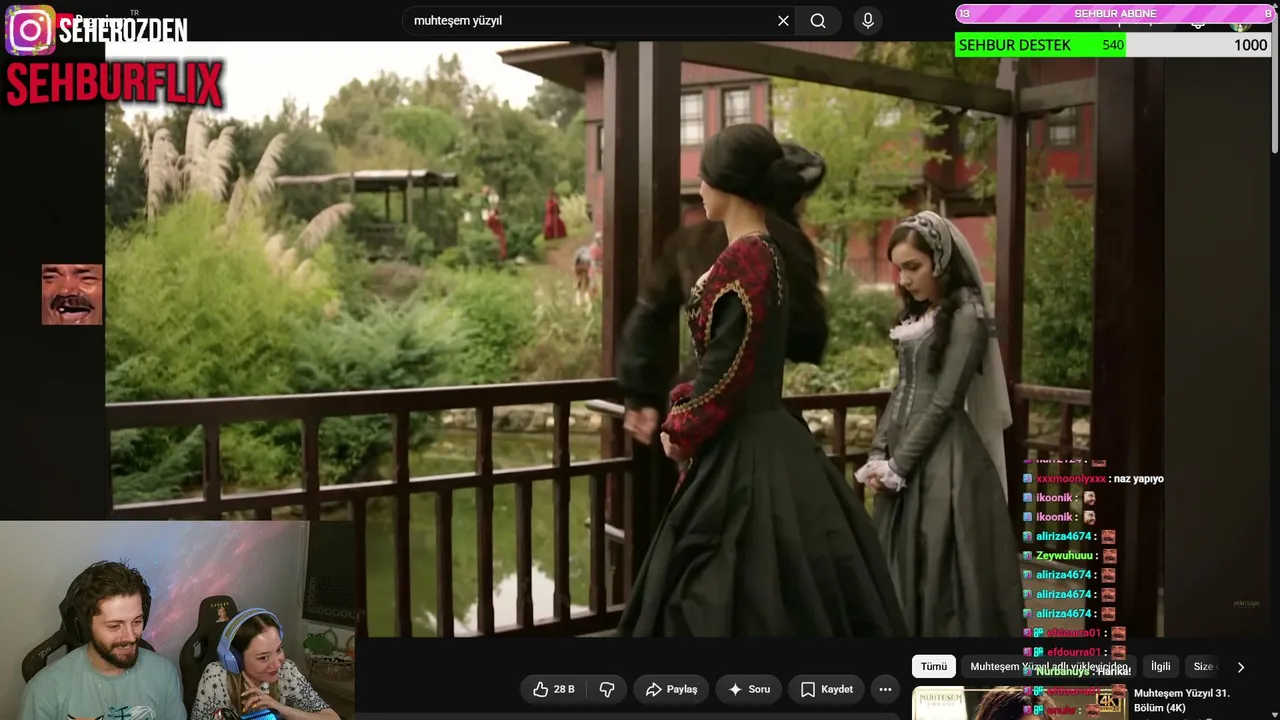The width and height of the screenshot is (1280, 720).
Task: Click the laughing face emote beside the video
Action: 72,294
